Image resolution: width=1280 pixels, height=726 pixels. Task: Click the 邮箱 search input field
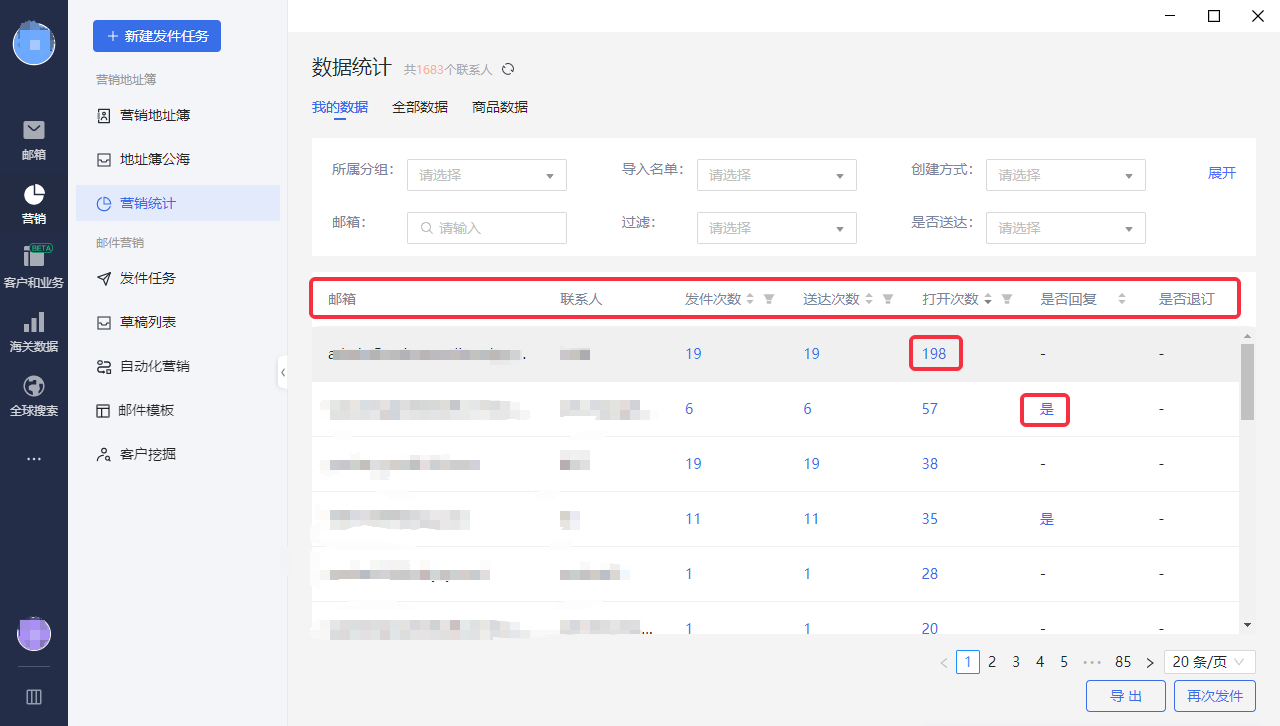[x=487, y=228]
